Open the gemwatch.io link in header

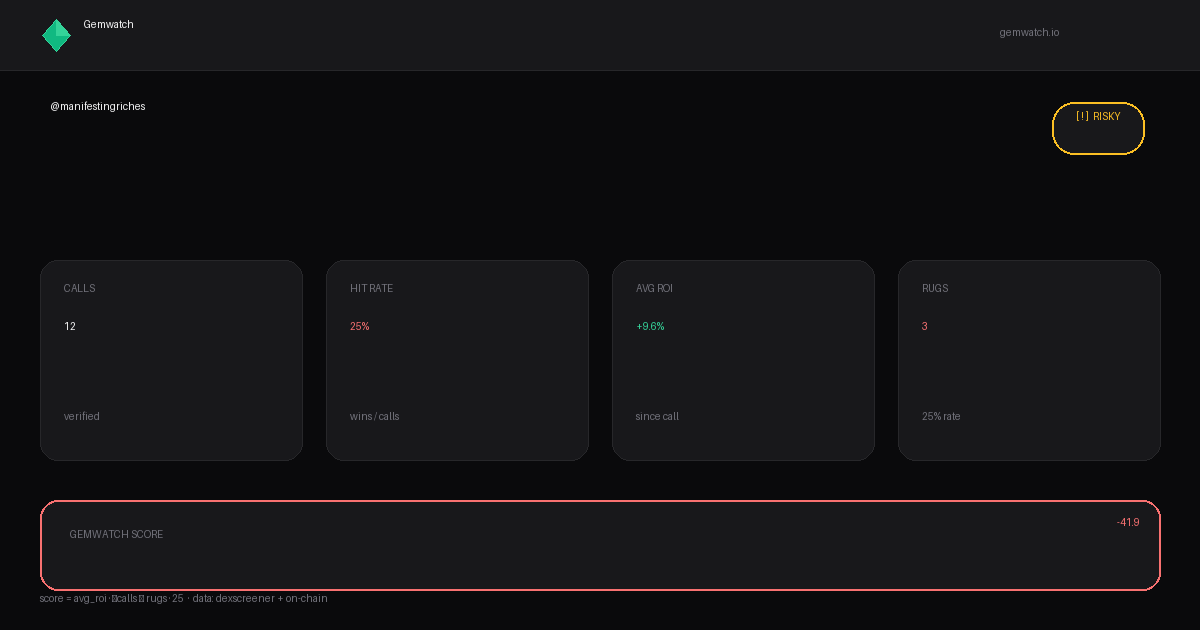1029,32
